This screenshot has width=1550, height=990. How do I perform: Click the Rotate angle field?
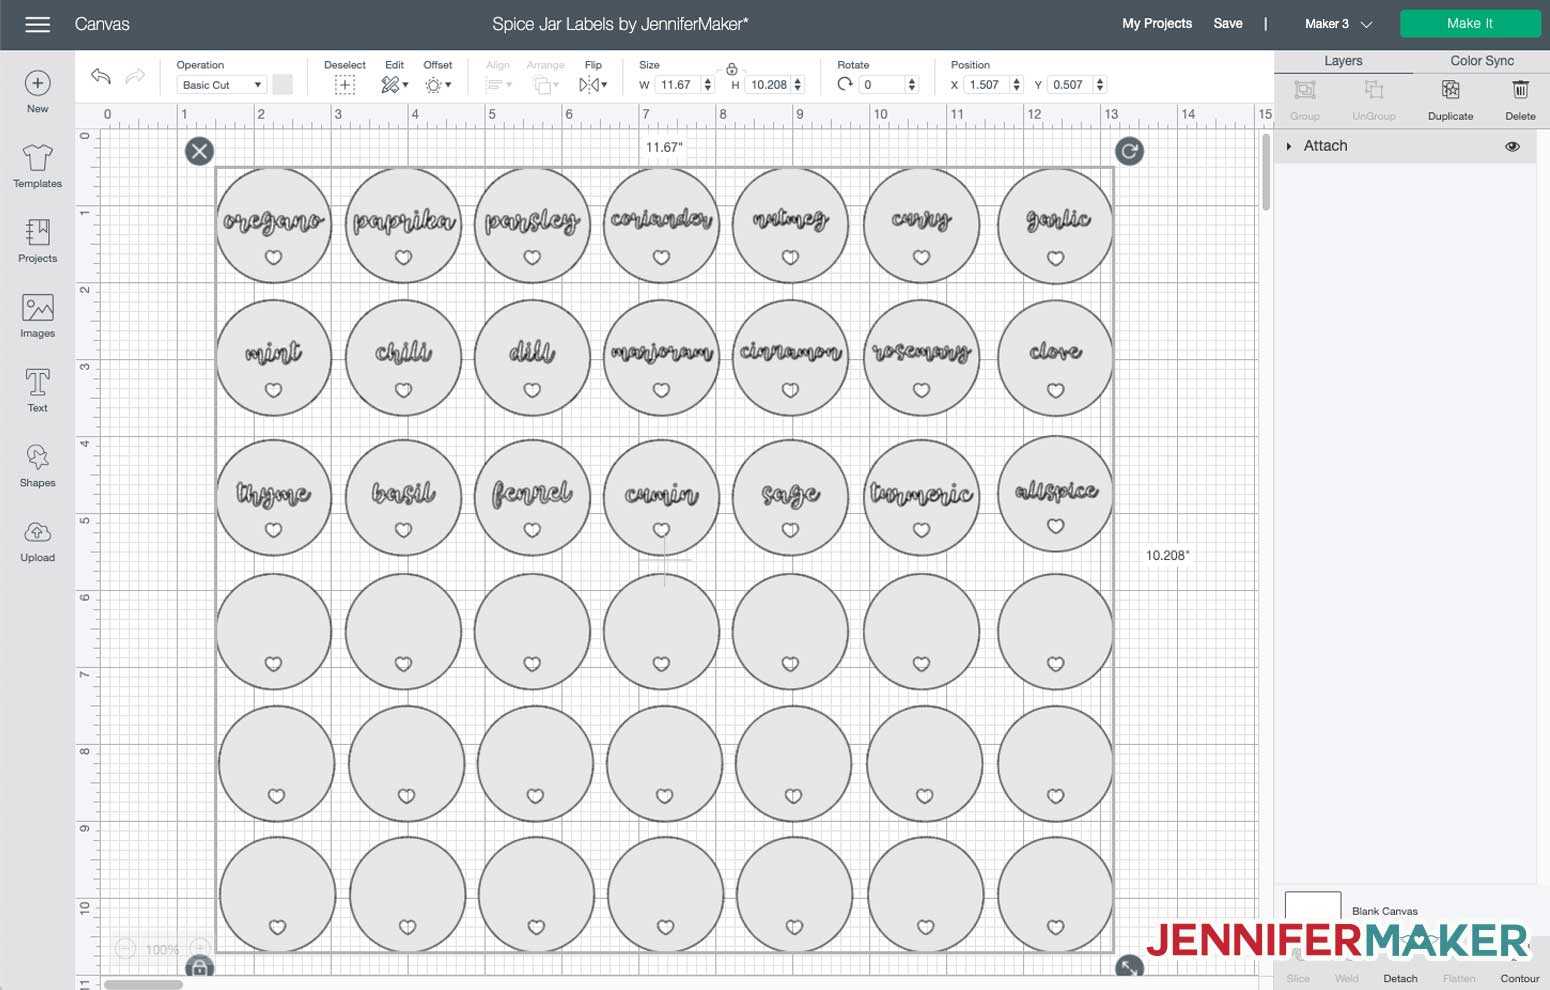point(883,85)
